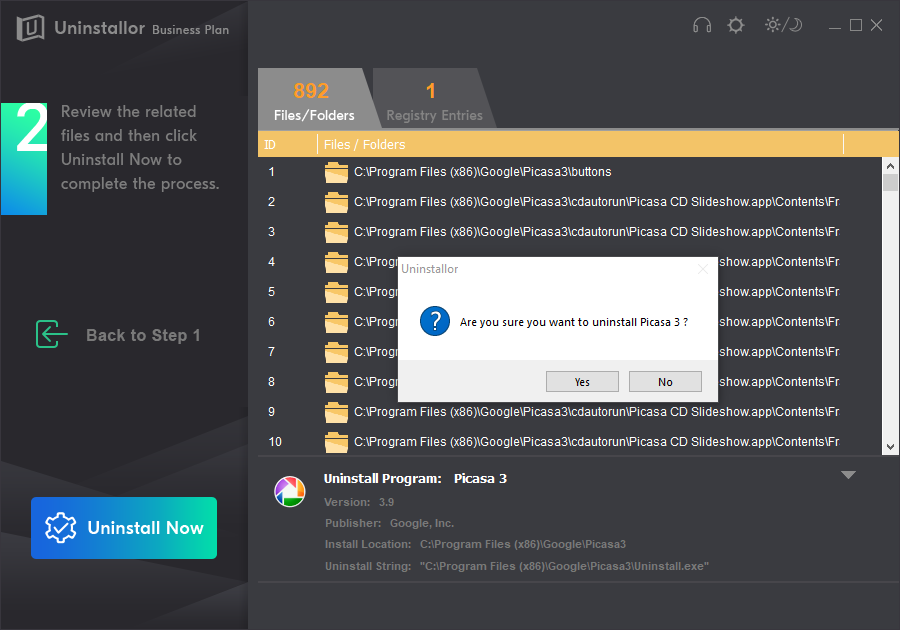
Task: Click the Uninstall String path text
Action: [x=564, y=566]
